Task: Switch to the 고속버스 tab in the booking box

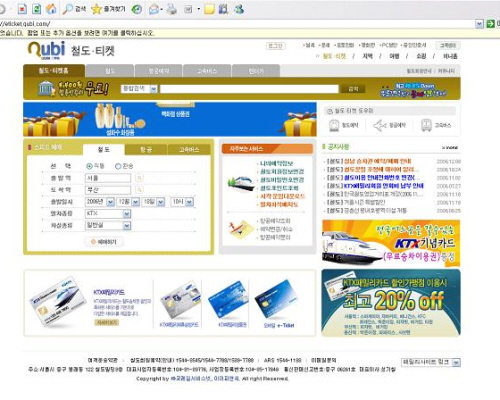Action: click(x=189, y=150)
